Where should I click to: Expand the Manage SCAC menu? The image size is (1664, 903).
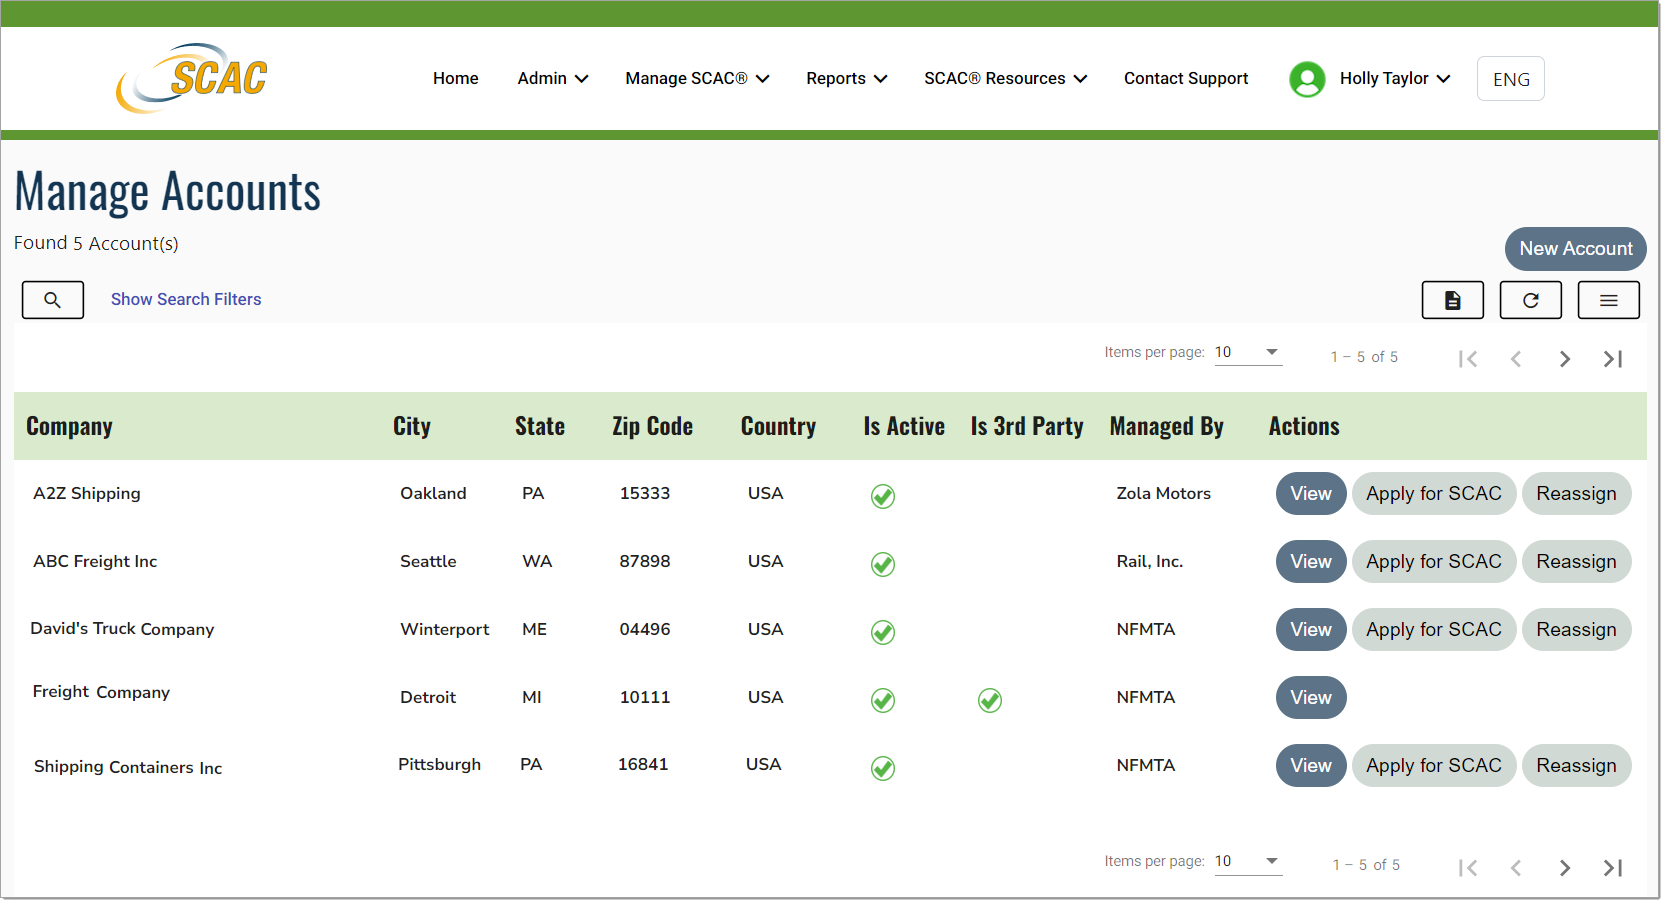(697, 78)
